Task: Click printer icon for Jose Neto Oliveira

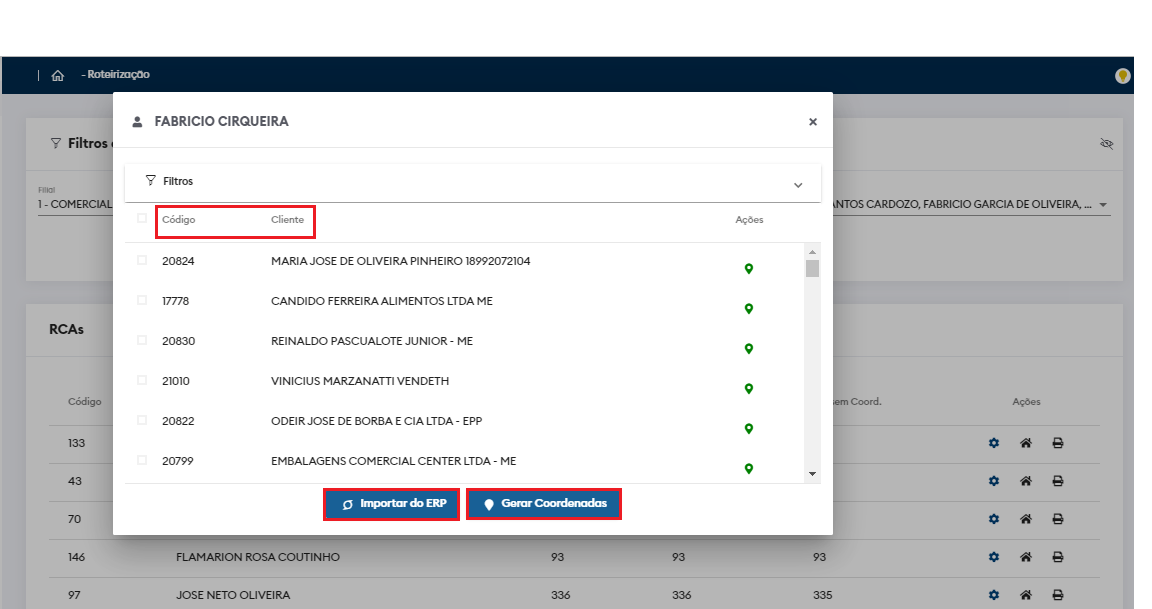Action: coord(1057,595)
